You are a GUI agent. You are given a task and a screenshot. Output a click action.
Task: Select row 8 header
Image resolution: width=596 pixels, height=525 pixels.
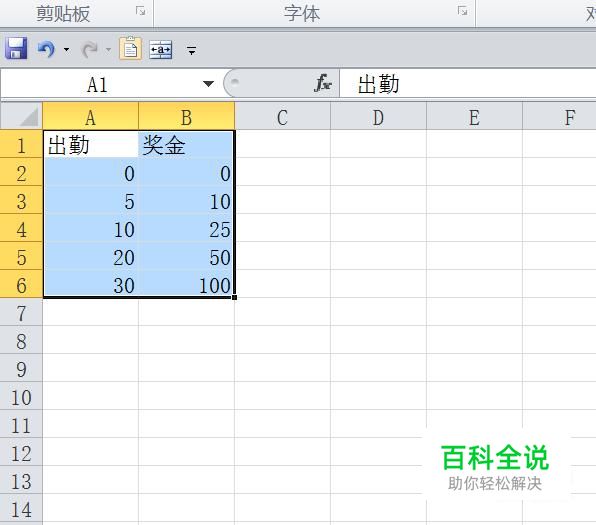click(21, 340)
